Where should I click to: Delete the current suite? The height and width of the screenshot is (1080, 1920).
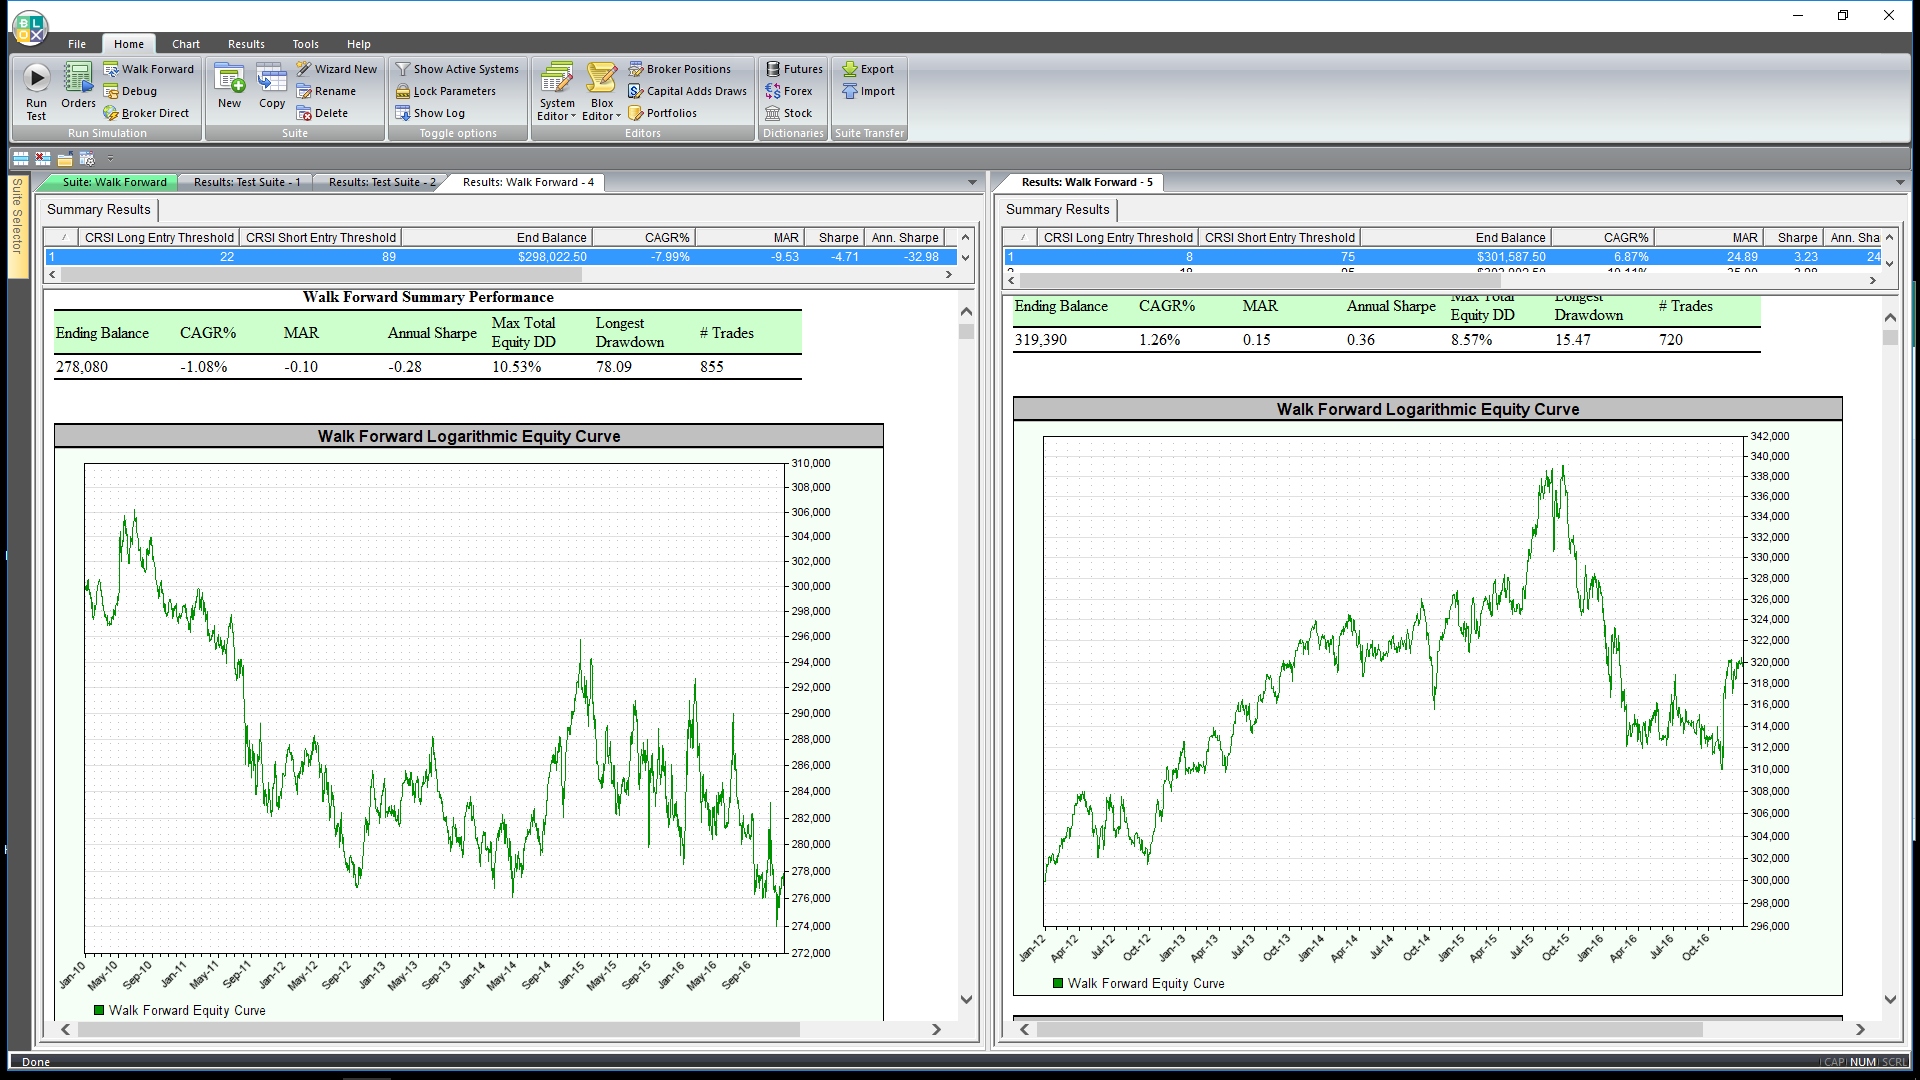(322, 113)
